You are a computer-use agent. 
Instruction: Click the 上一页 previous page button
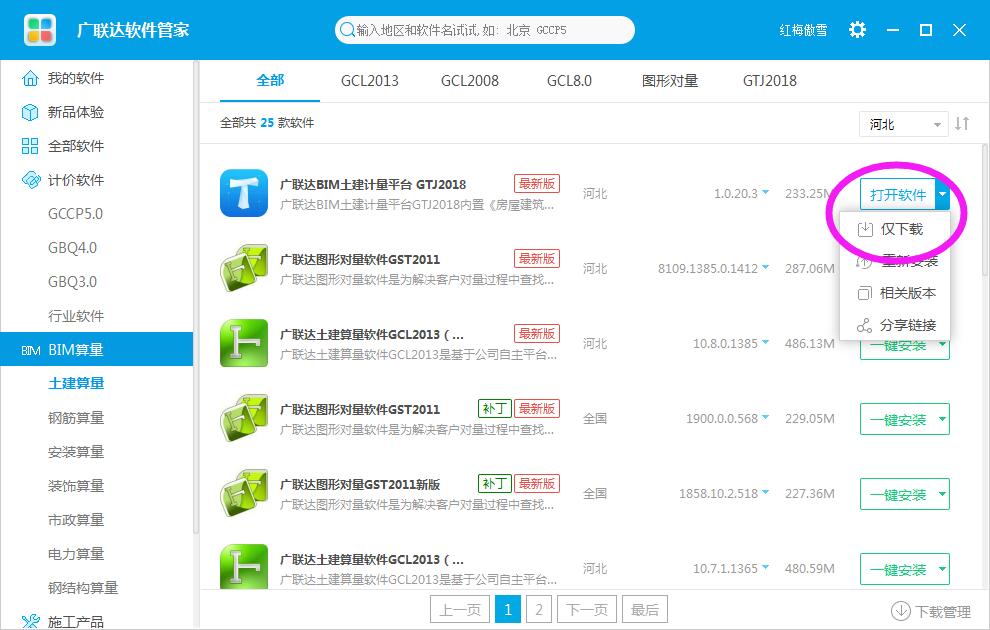[x=460, y=609]
